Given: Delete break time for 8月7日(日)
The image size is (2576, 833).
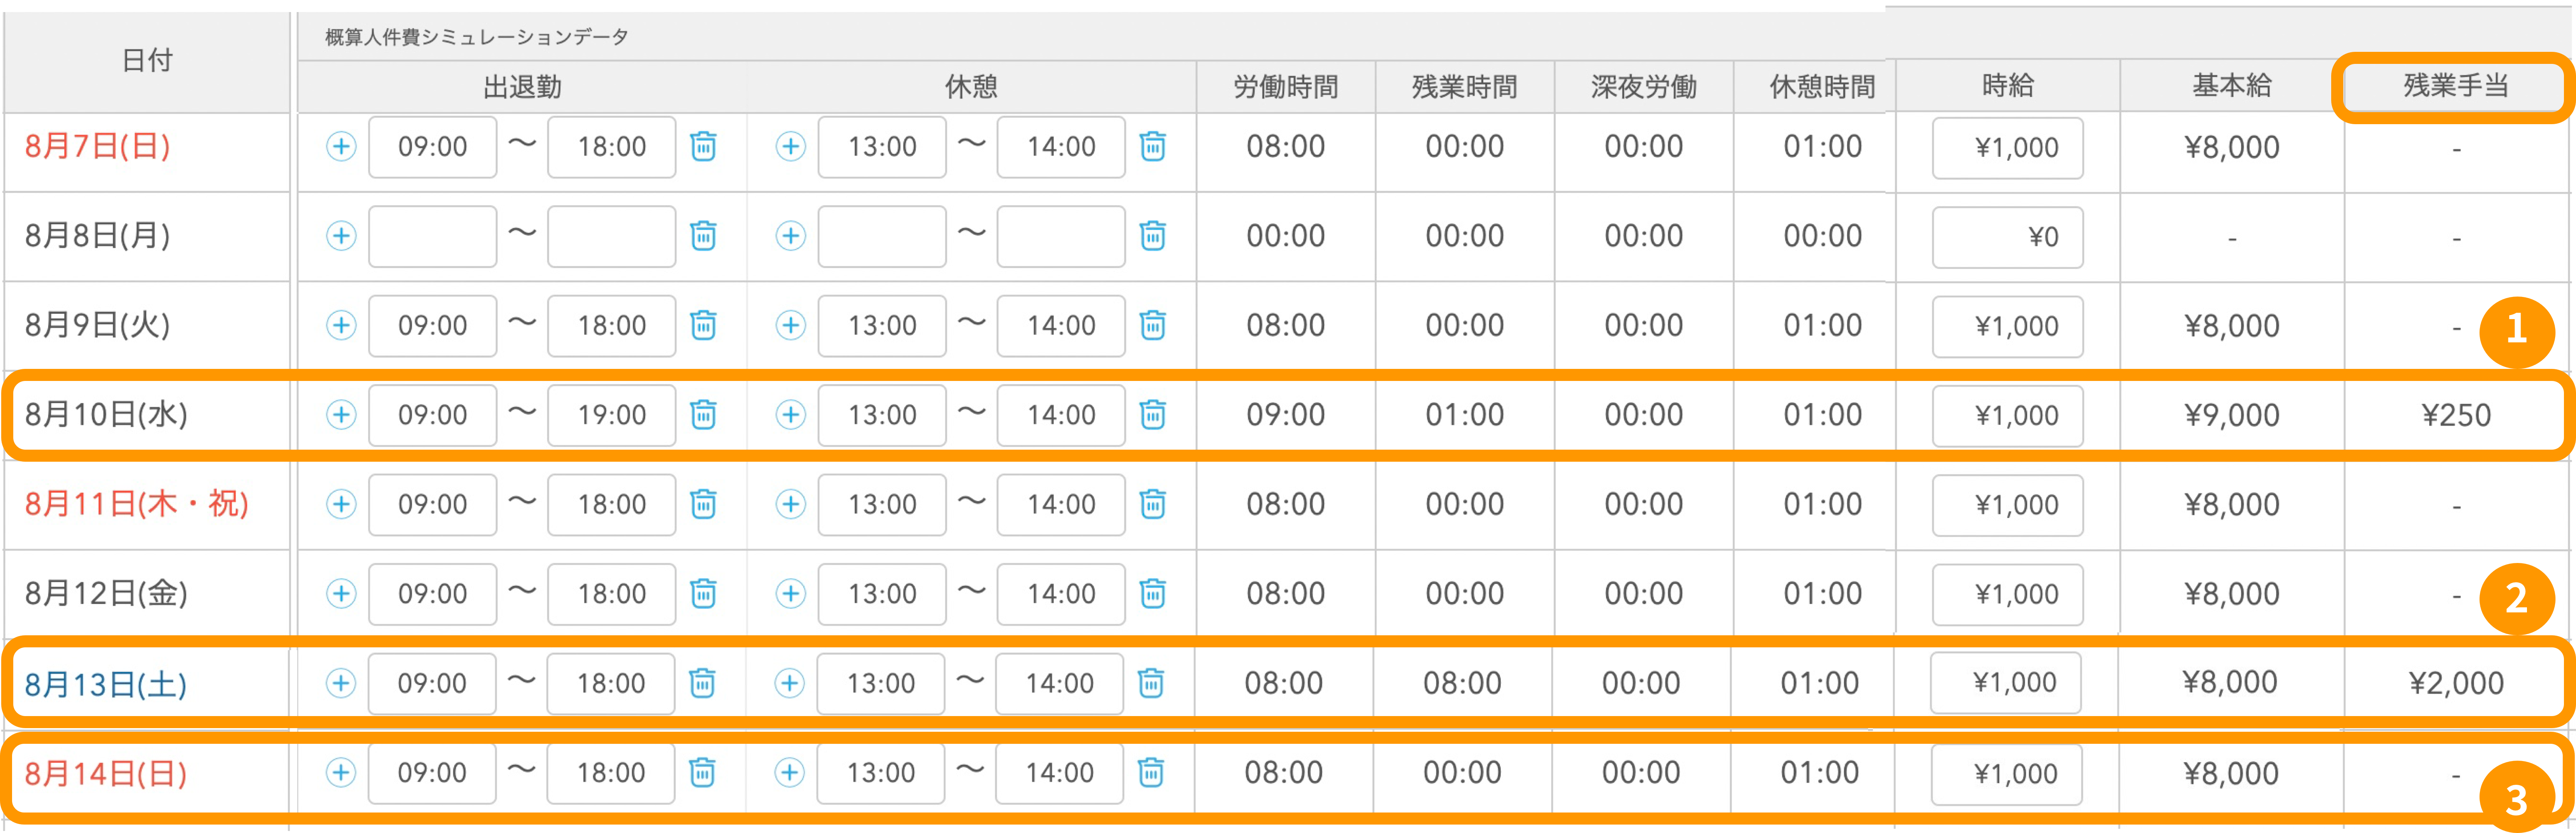Looking at the screenshot, I should click(x=1152, y=147).
